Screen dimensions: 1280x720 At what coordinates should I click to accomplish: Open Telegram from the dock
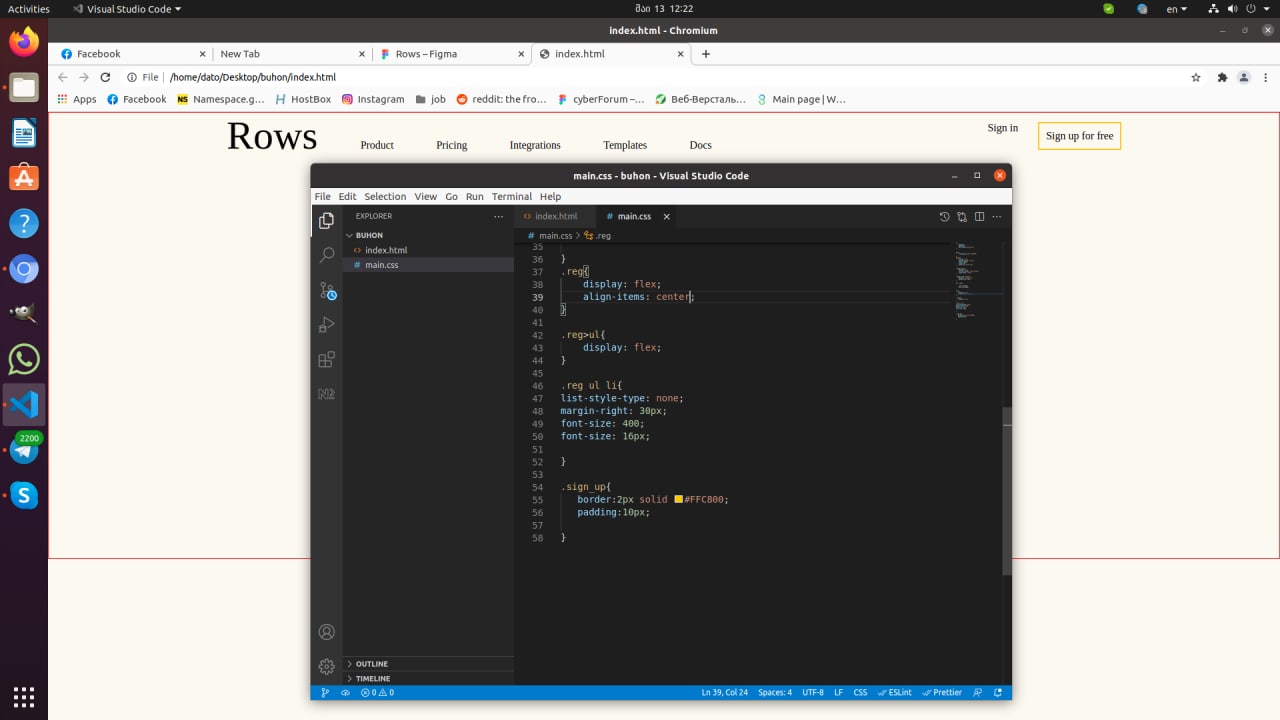24,450
